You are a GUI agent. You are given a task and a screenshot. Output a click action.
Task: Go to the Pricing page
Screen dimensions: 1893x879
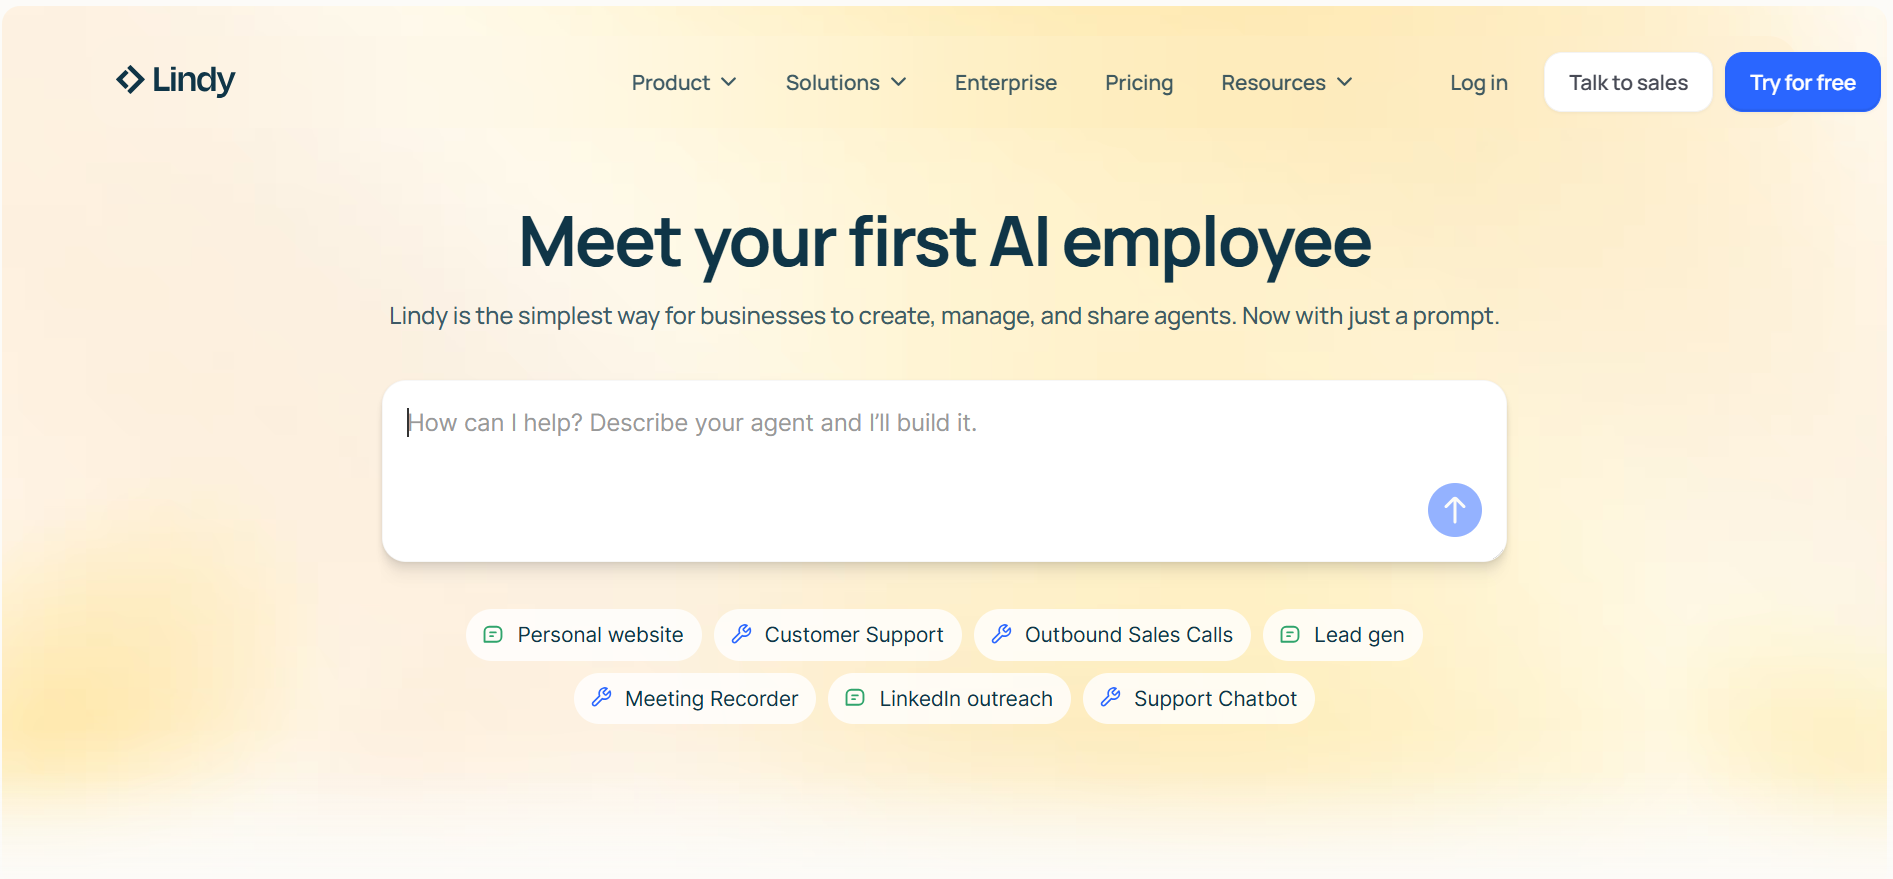1138,83
